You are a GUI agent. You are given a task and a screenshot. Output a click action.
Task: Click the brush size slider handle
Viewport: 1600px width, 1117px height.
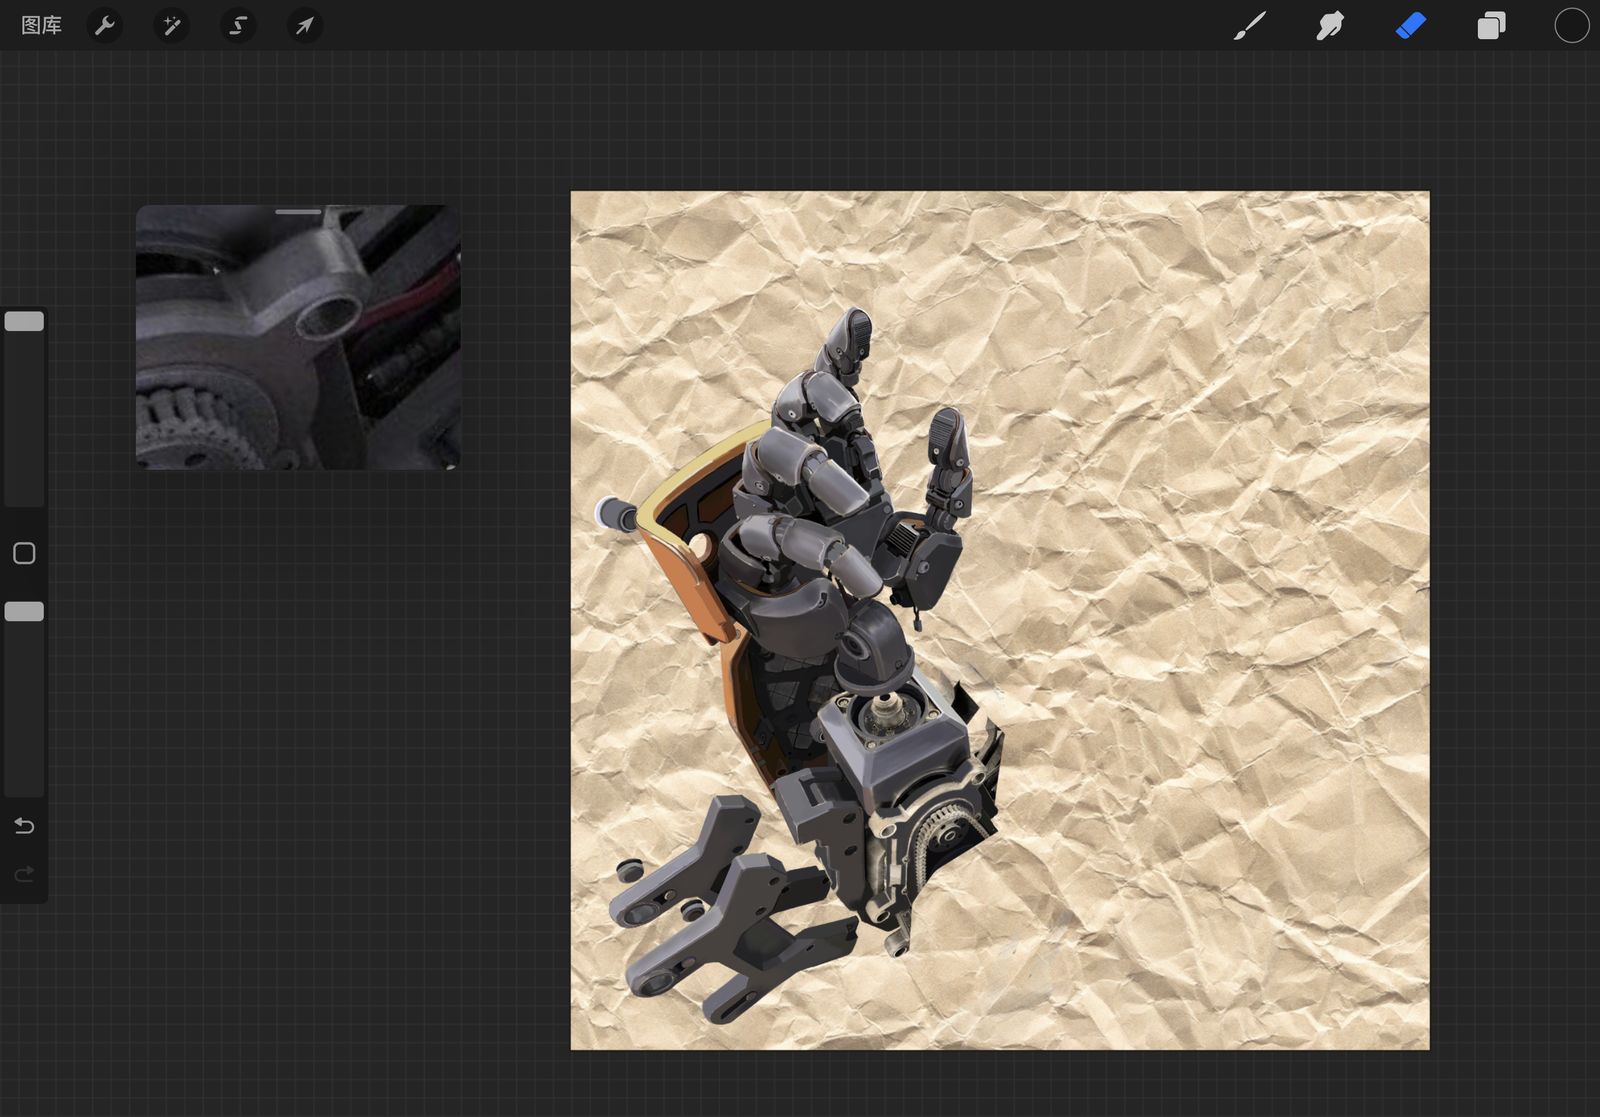pos(24,321)
